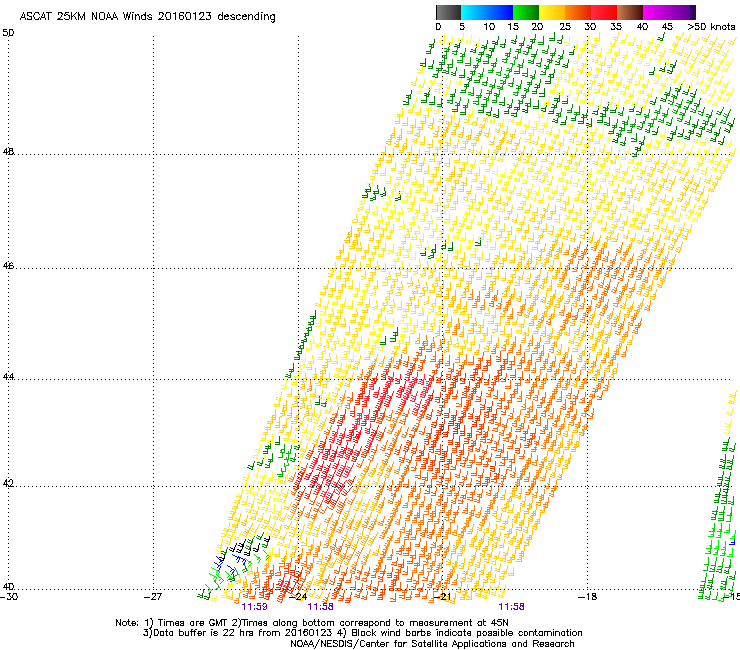Click the longitude label '-27'
This screenshot has height=650, width=740.
point(152,597)
